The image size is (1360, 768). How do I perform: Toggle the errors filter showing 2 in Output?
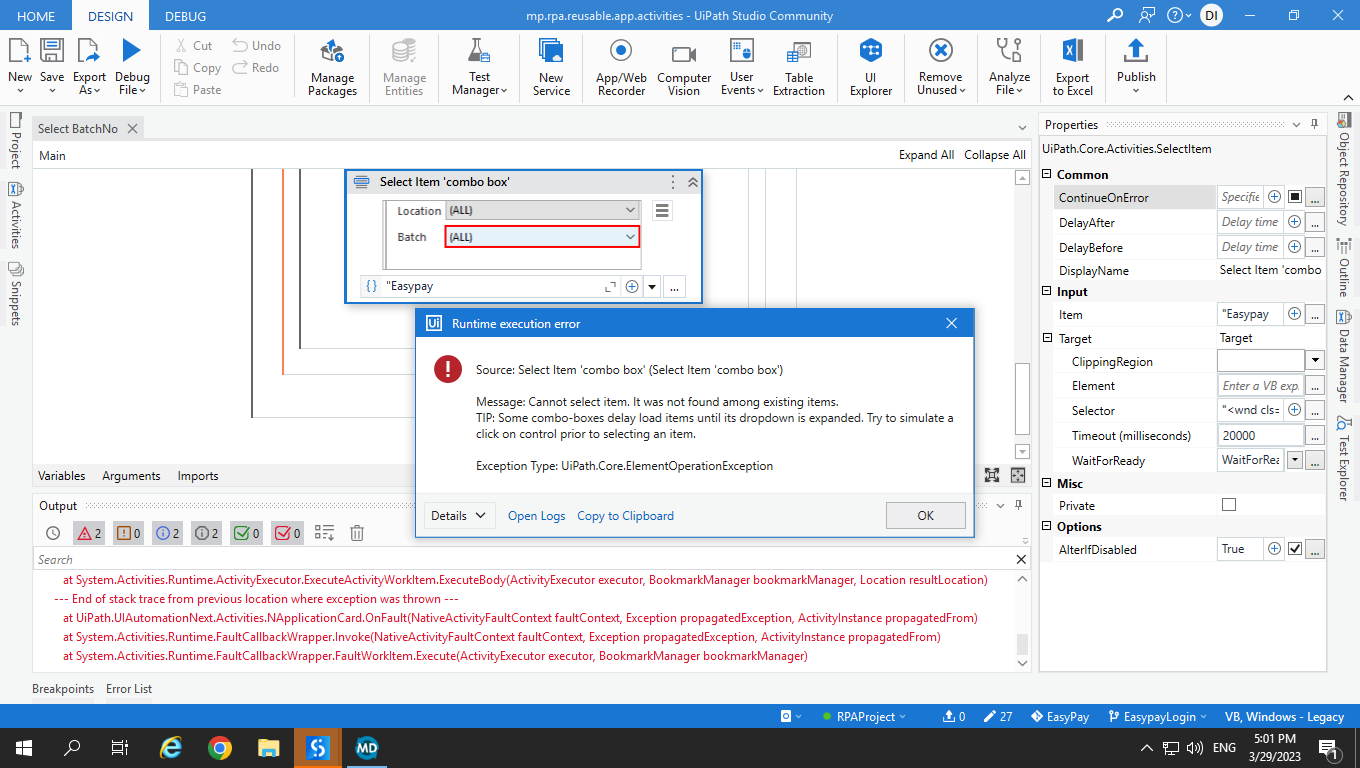click(x=89, y=533)
